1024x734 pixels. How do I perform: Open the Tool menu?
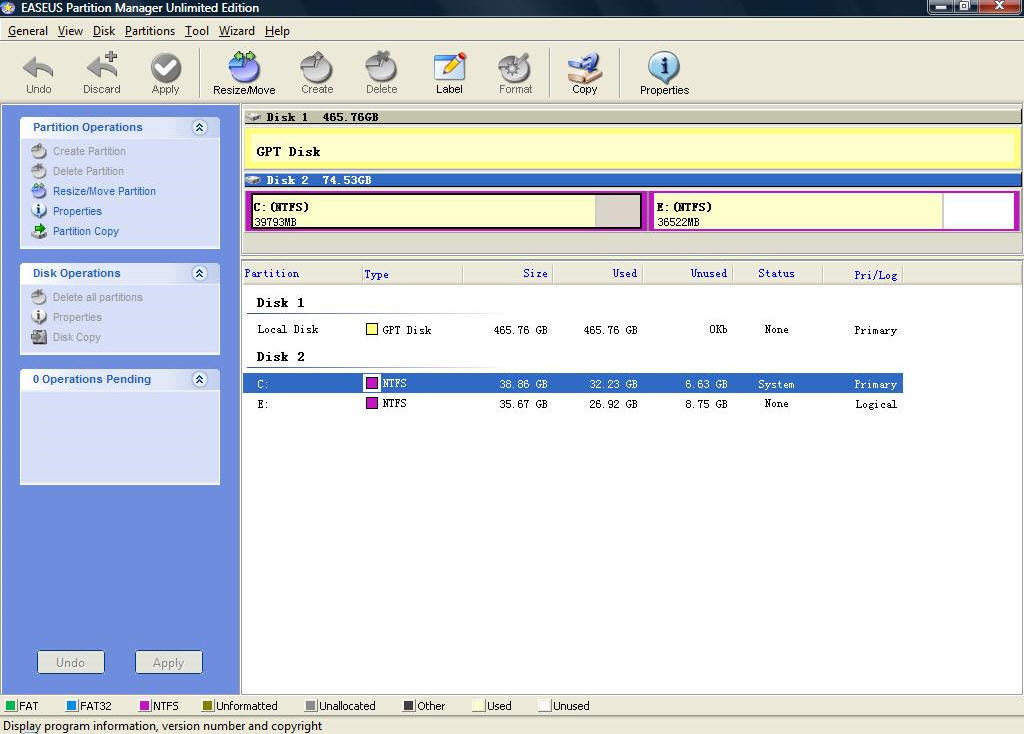pos(197,31)
